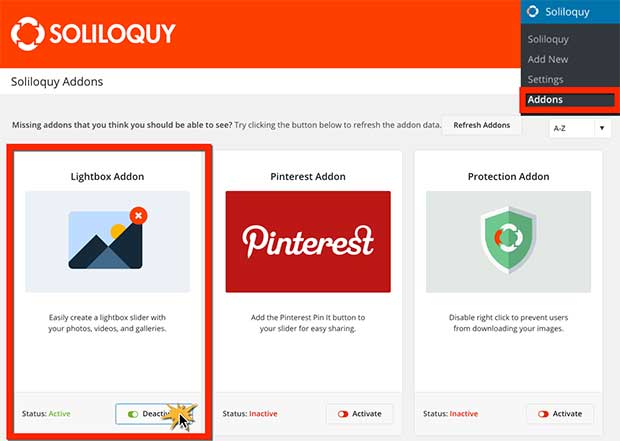Open the A-Z sort dropdown

point(580,128)
